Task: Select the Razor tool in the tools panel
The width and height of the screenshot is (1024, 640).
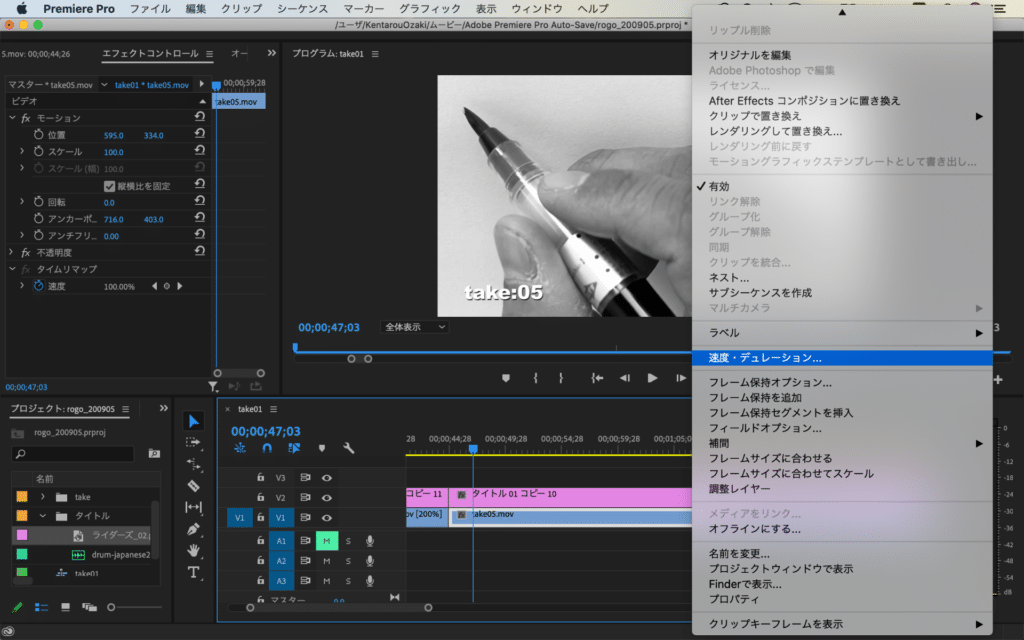Action: 194,486
